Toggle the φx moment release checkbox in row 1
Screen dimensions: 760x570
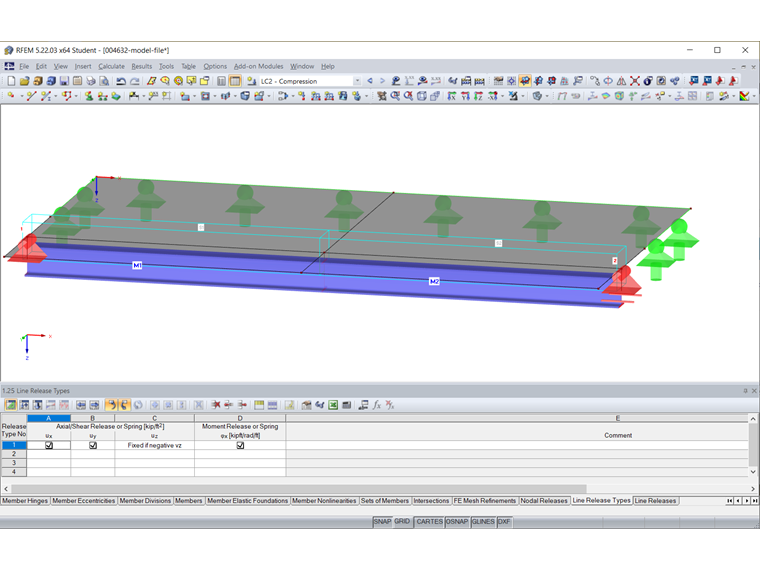click(240, 445)
